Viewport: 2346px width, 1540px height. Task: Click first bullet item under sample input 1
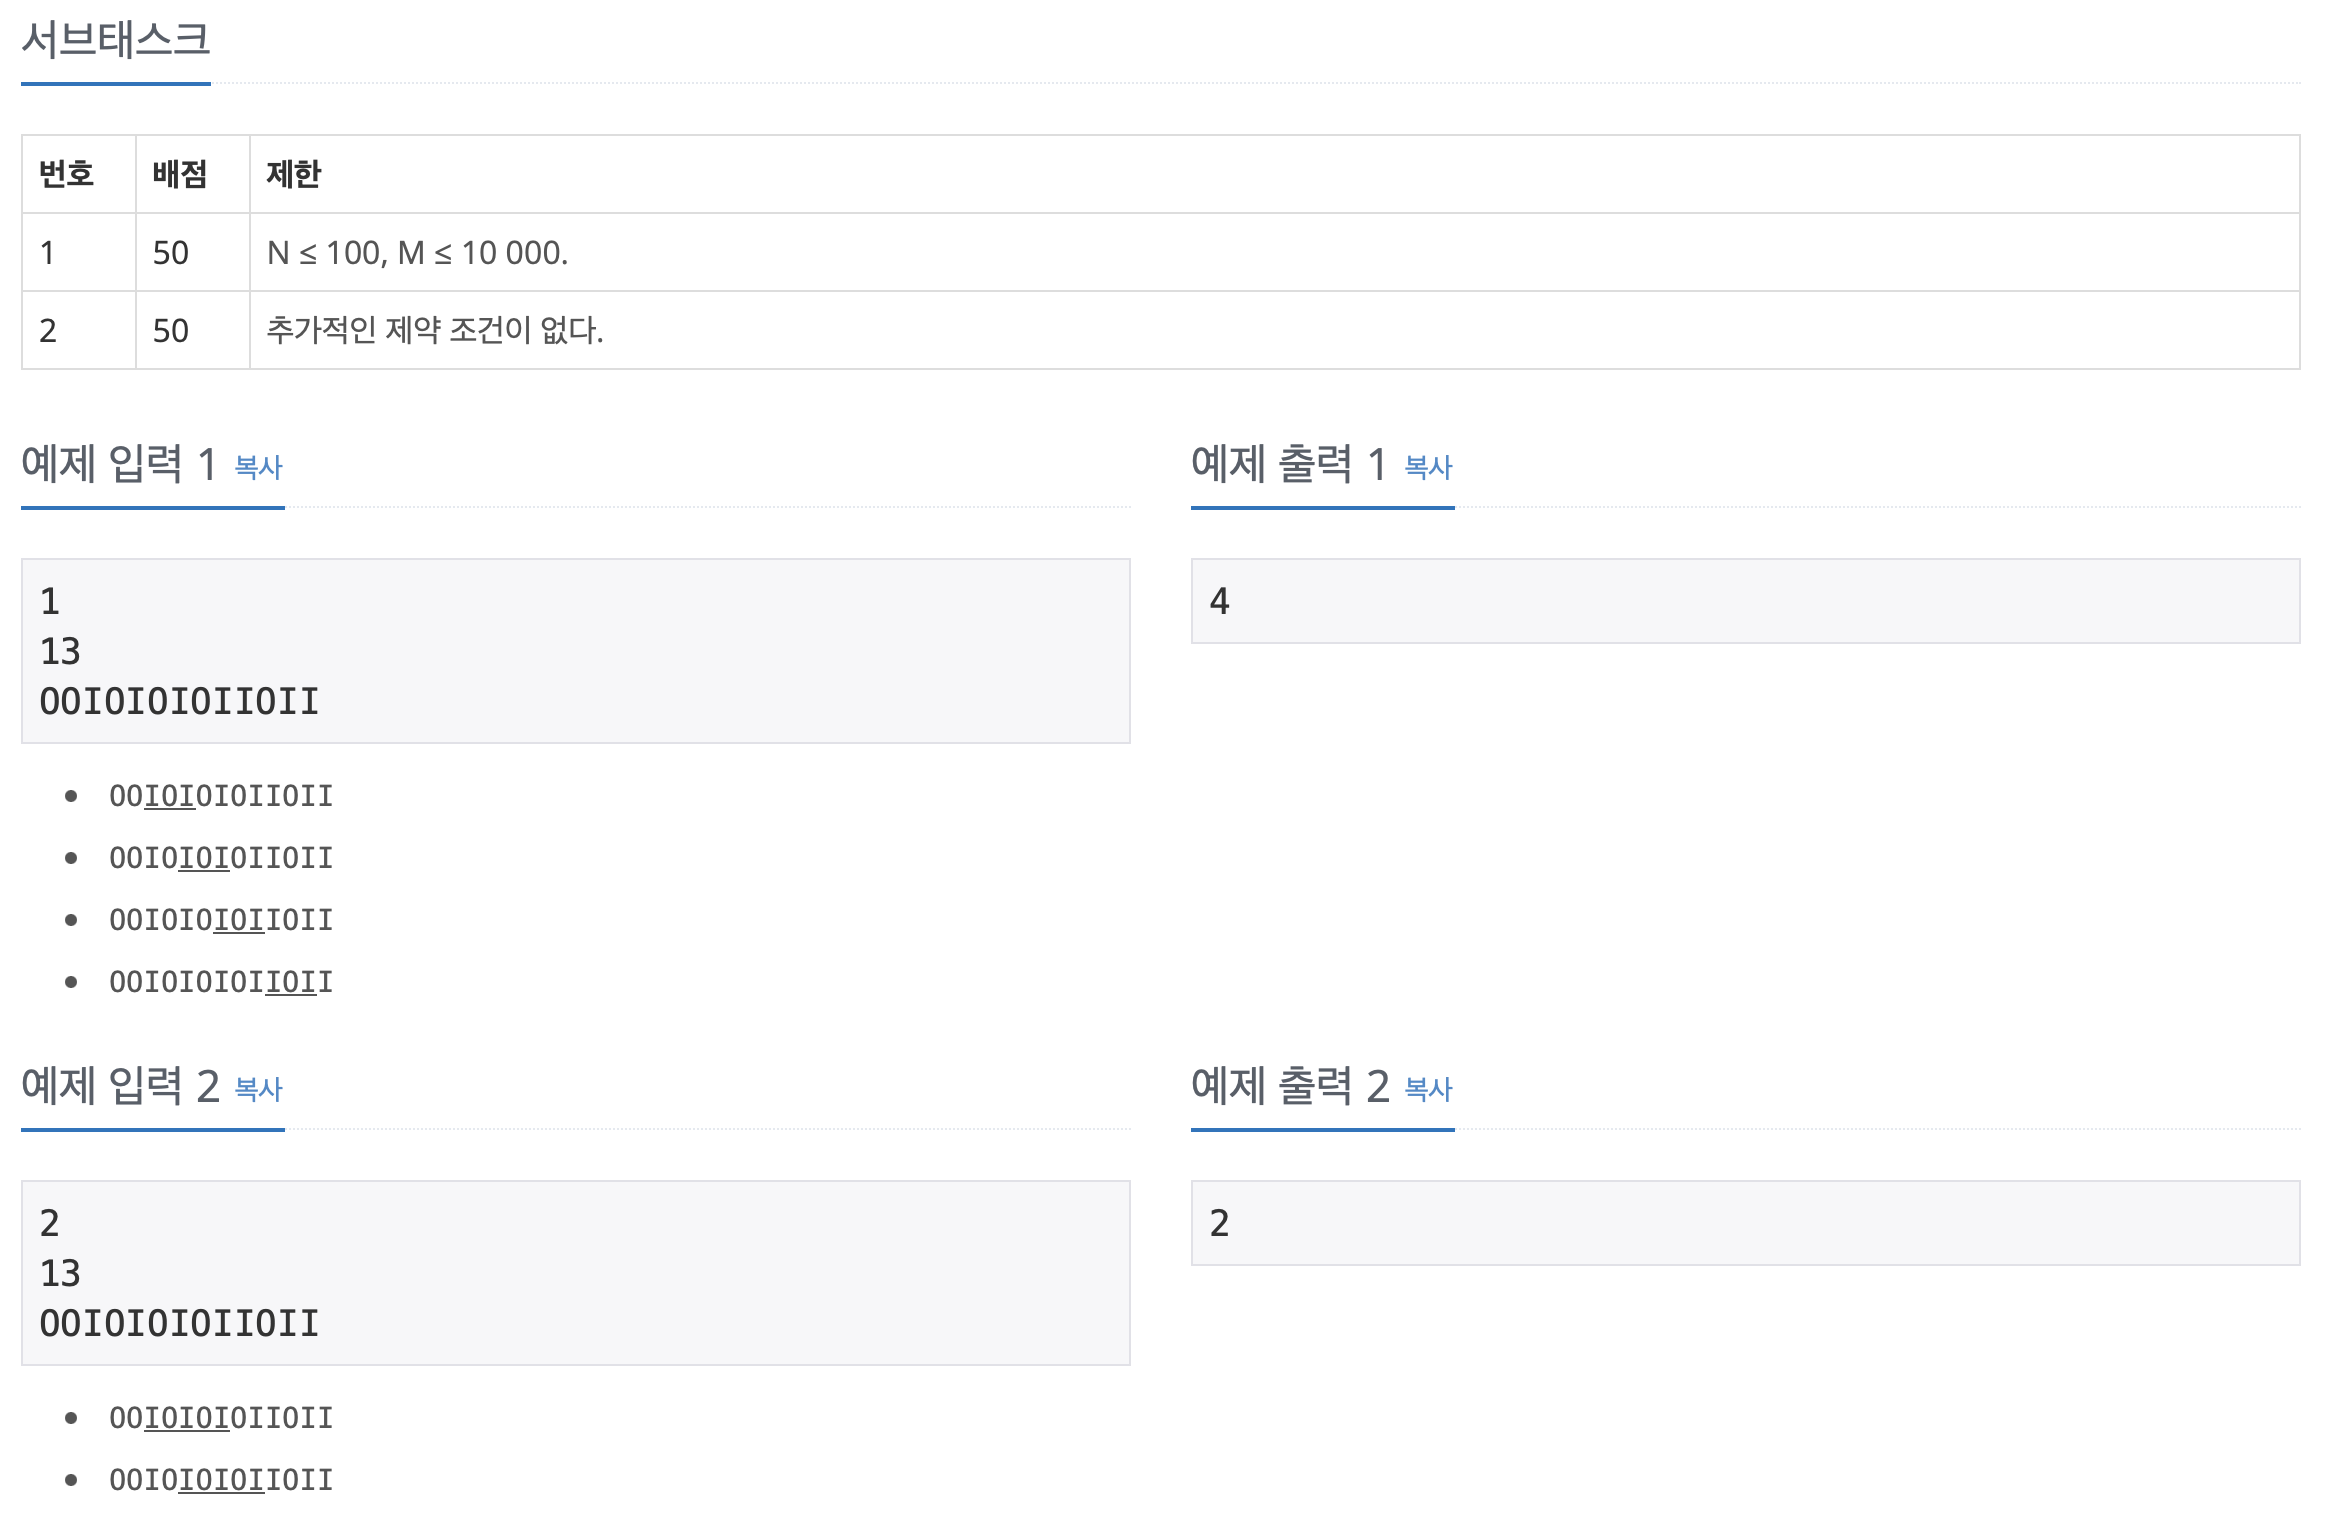coord(221,795)
